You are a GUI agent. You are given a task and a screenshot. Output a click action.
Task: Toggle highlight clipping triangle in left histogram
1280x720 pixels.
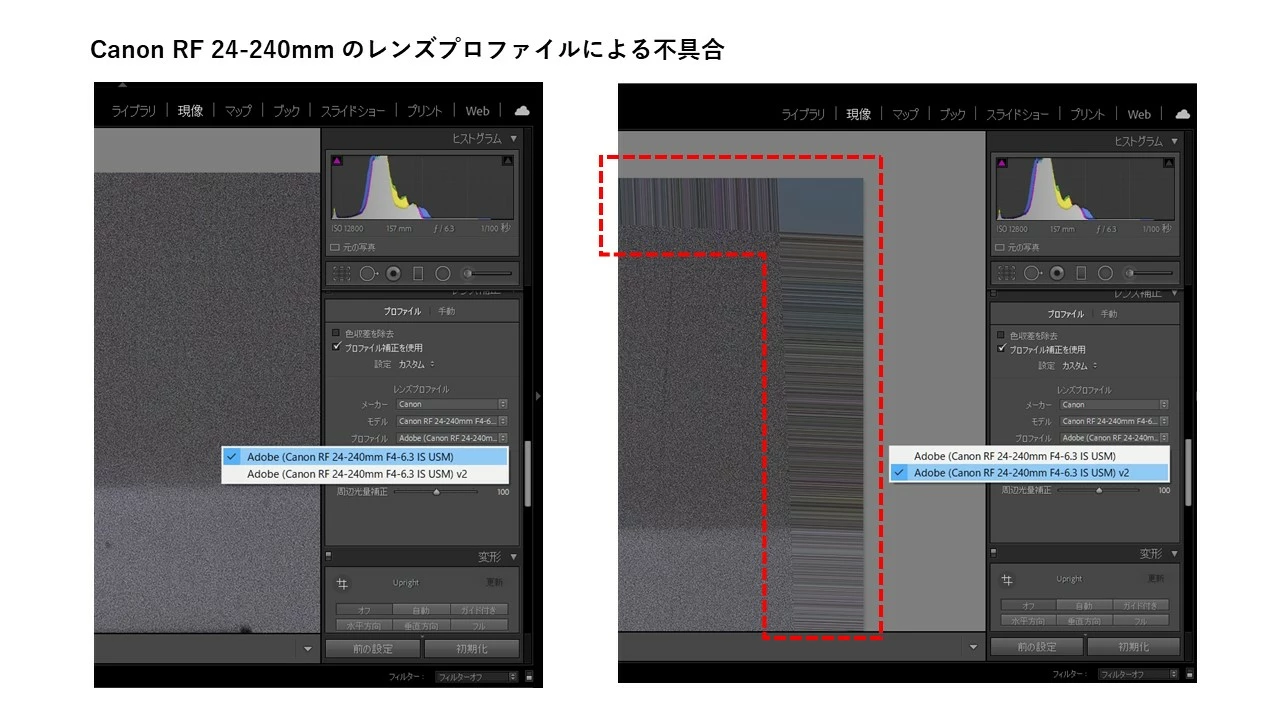pyautogui.click(x=507, y=160)
